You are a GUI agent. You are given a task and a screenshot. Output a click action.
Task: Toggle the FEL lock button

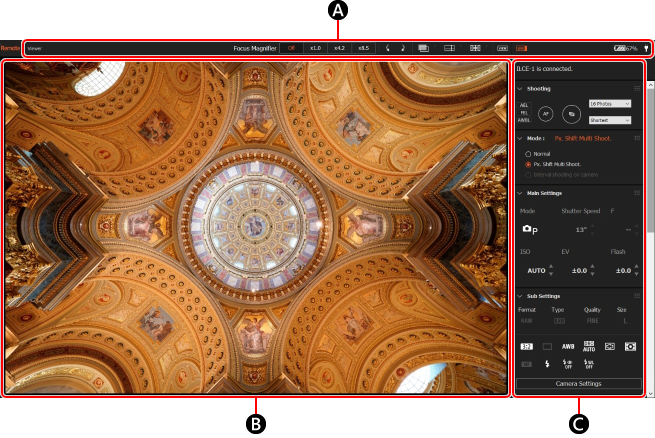524,113
